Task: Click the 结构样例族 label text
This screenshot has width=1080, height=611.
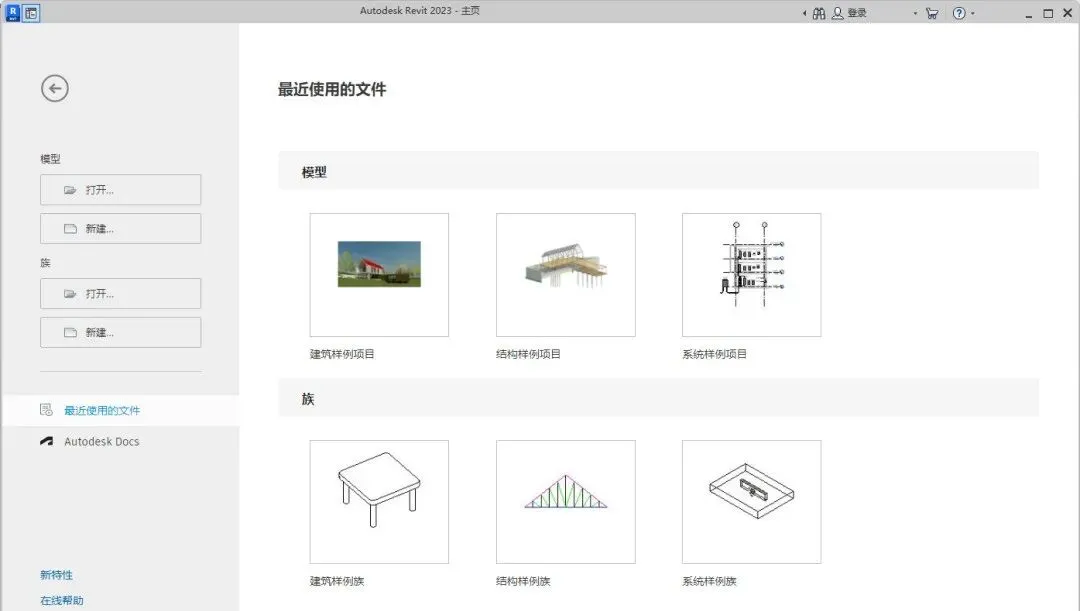Action: coord(523,581)
